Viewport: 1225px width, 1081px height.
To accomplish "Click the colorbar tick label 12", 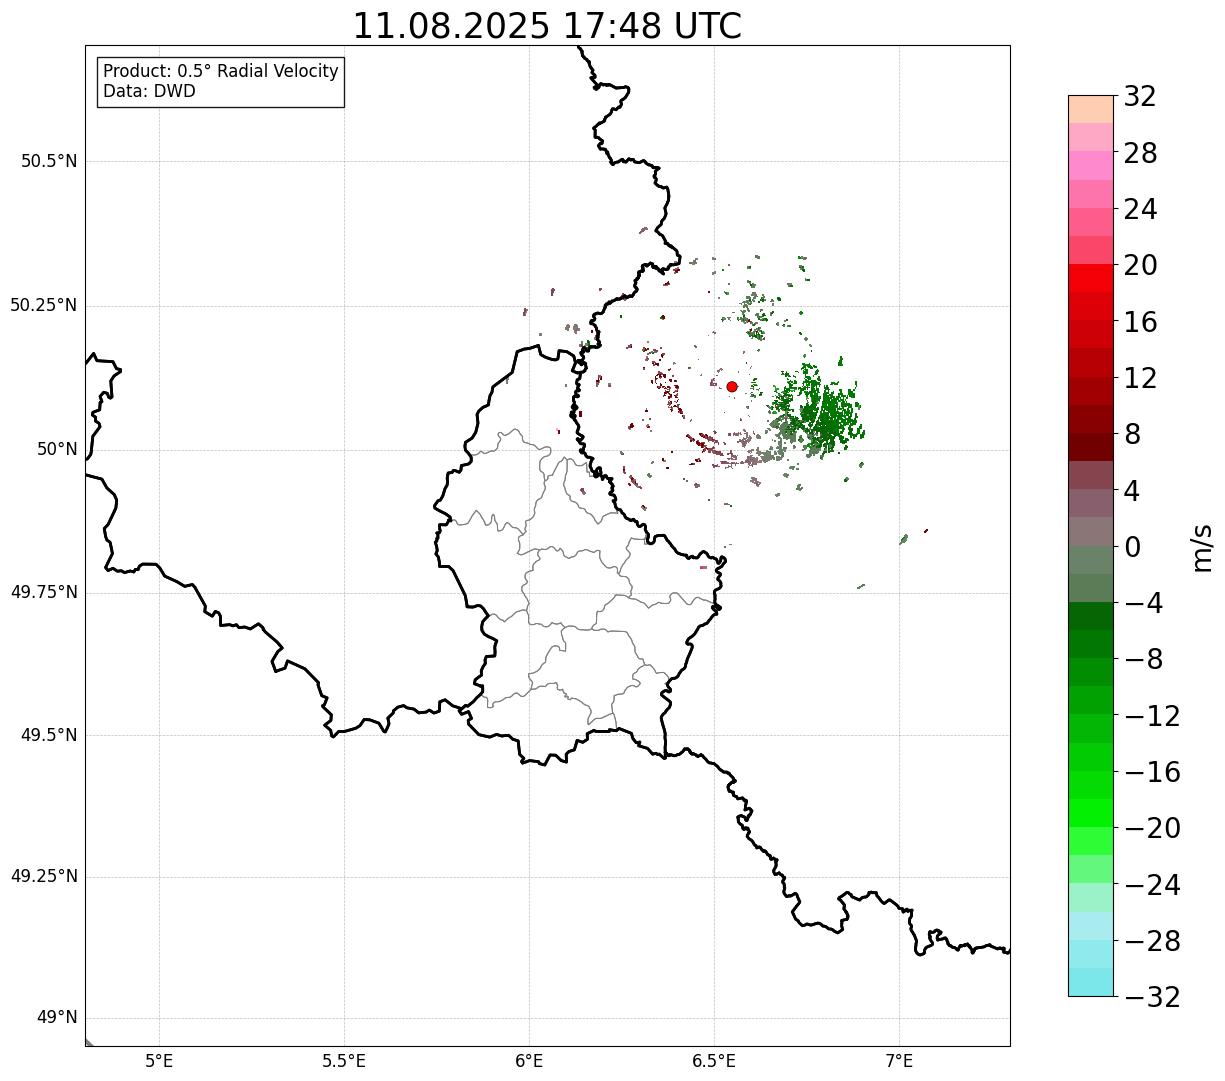I will [1140, 378].
